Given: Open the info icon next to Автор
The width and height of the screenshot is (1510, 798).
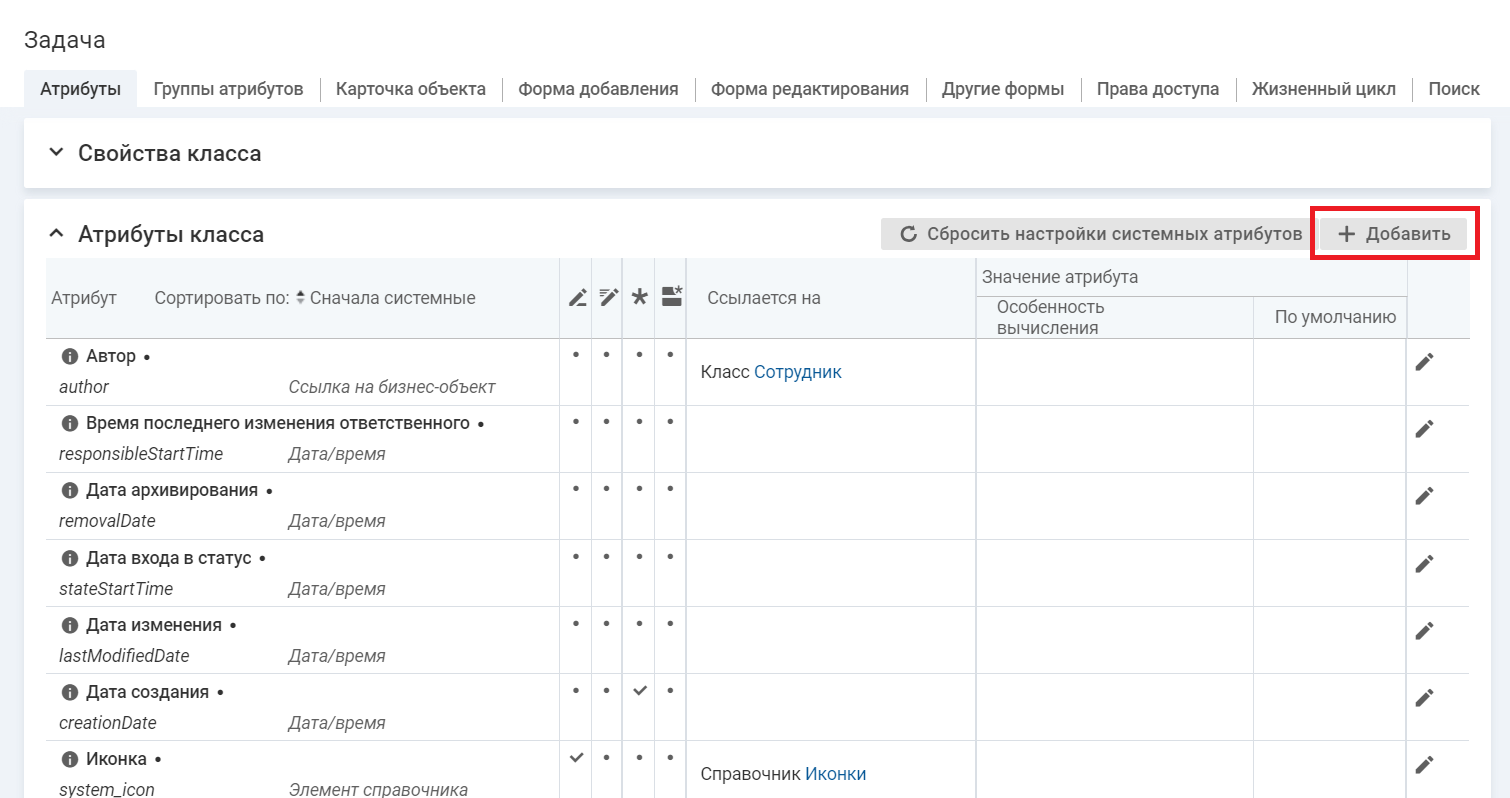Looking at the screenshot, I should pyautogui.click(x=70, y=356).
